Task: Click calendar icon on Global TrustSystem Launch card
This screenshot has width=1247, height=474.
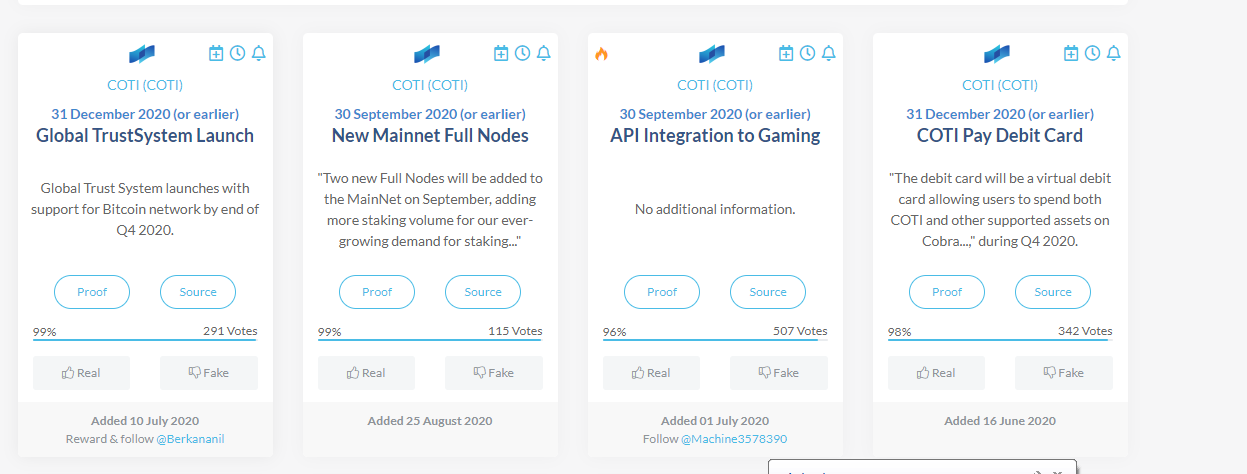Action: pyautogui.click(x=216, y=53)
